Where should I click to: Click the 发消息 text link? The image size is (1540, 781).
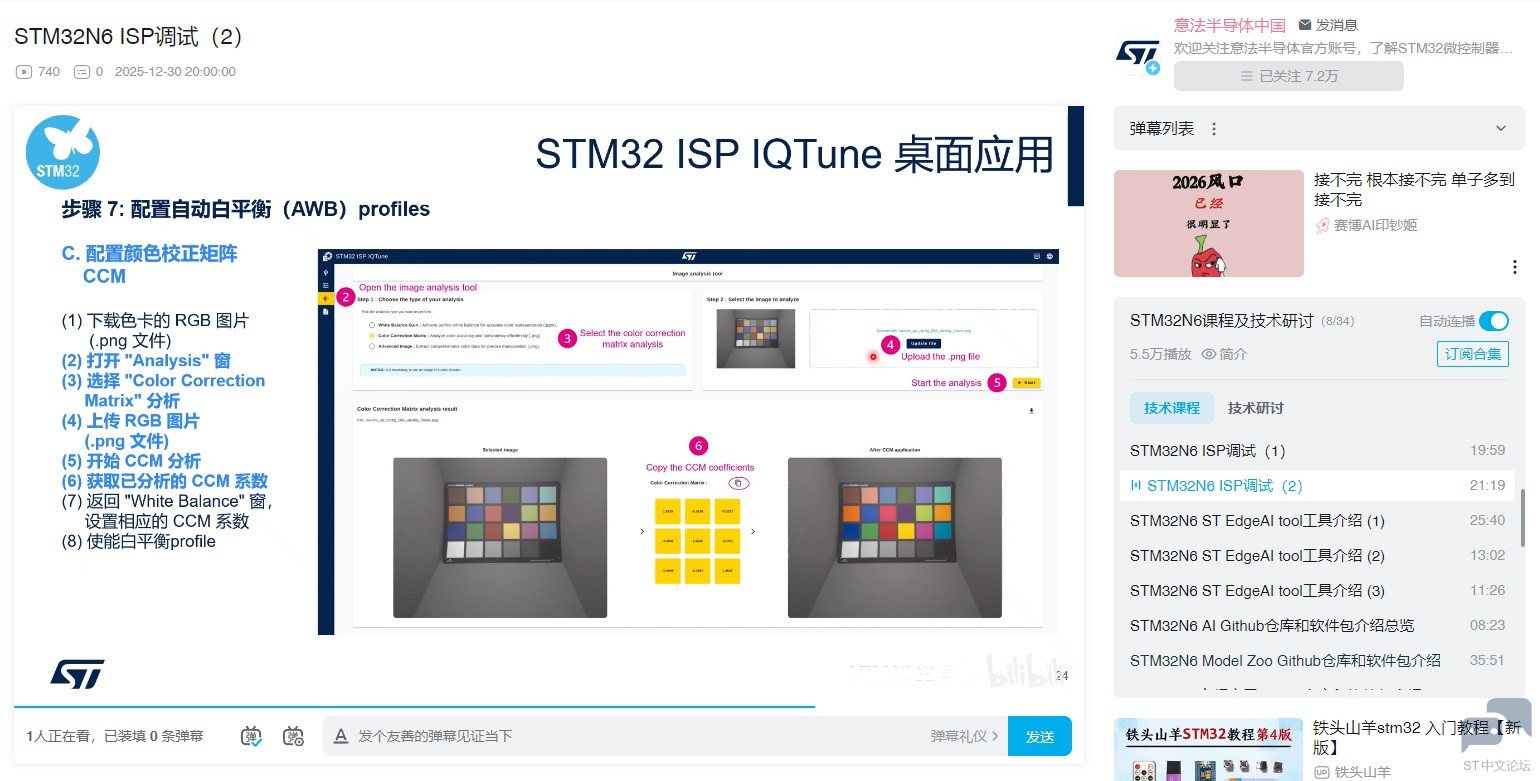coord(1337,25)
